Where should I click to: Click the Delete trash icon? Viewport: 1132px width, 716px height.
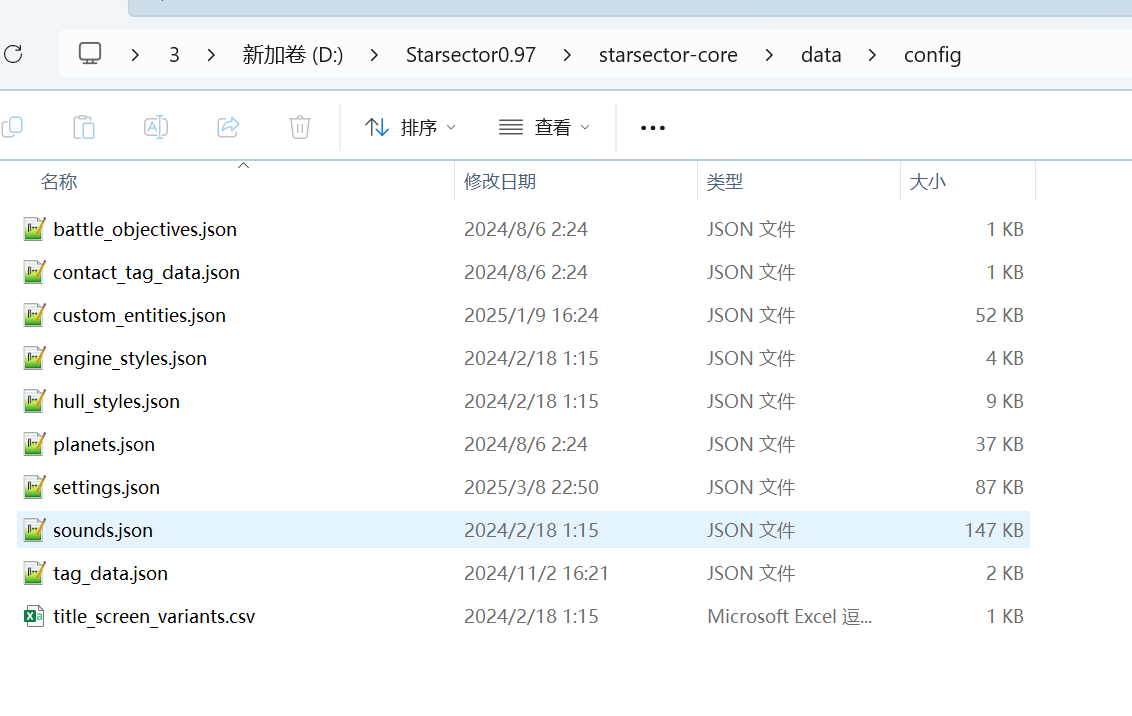coord(299,127)
